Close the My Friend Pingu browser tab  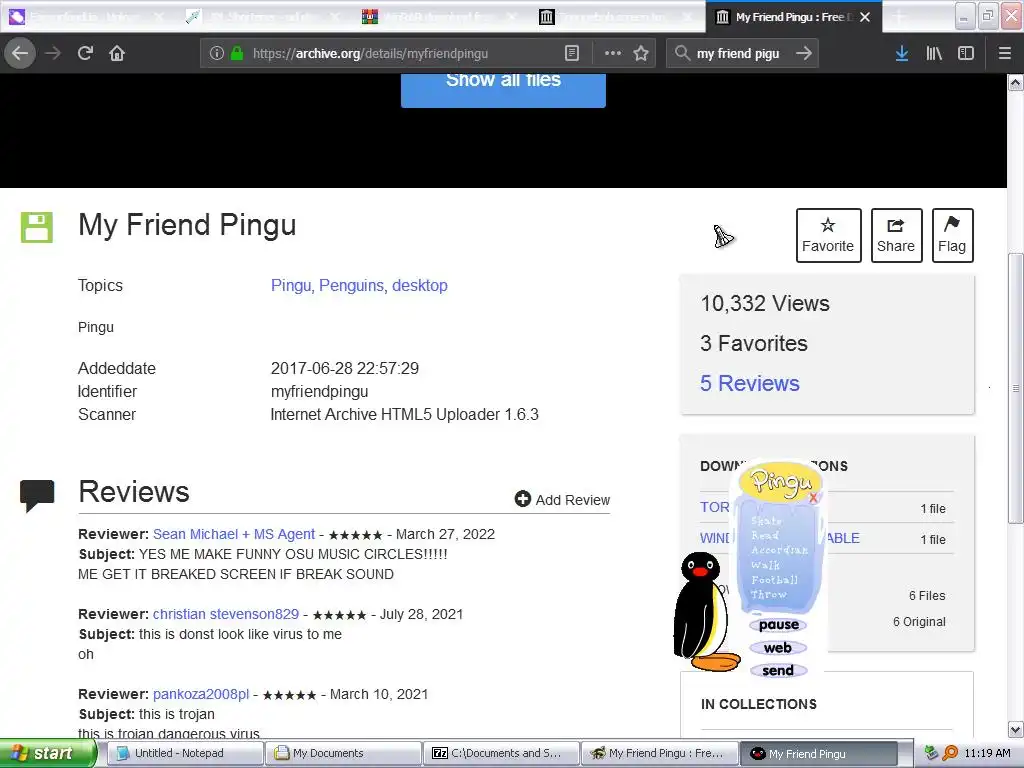(865, 17)
